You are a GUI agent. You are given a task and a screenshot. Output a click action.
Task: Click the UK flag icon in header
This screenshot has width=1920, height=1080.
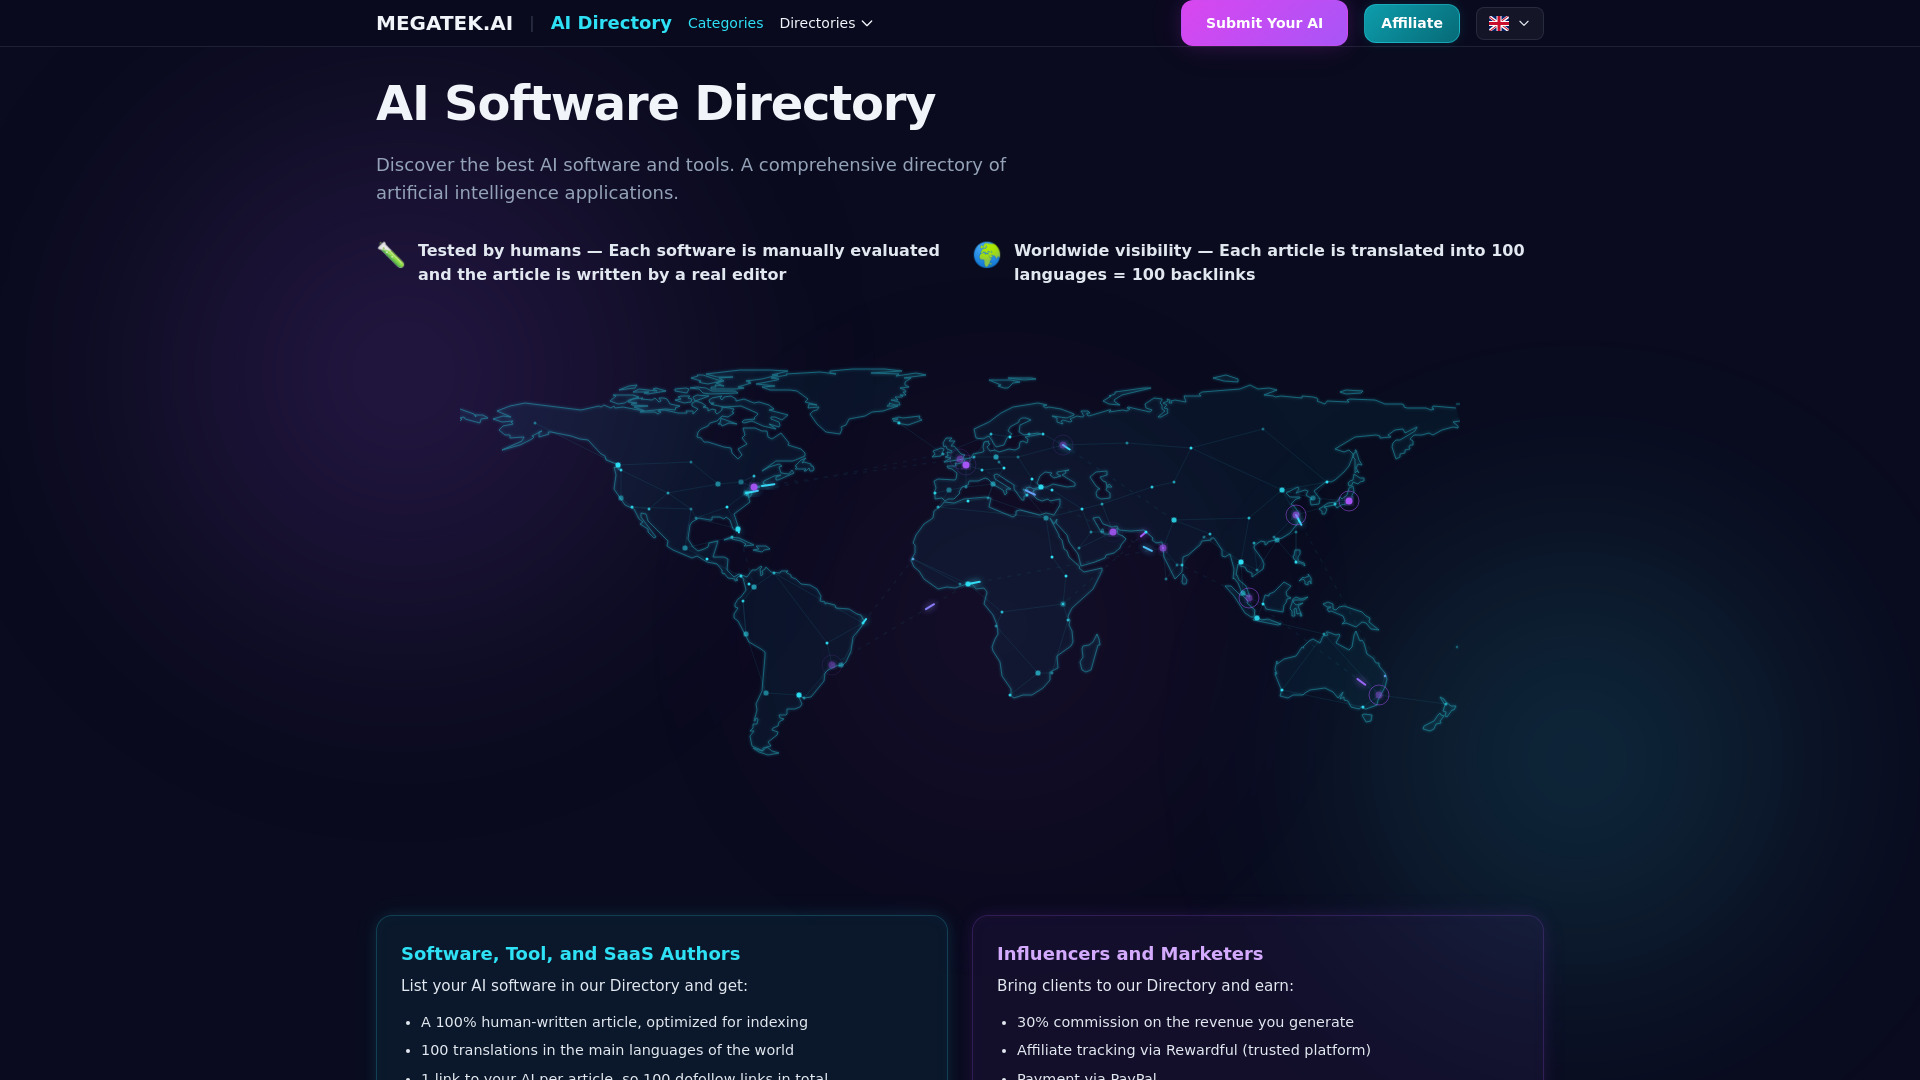click(1498, 23)
